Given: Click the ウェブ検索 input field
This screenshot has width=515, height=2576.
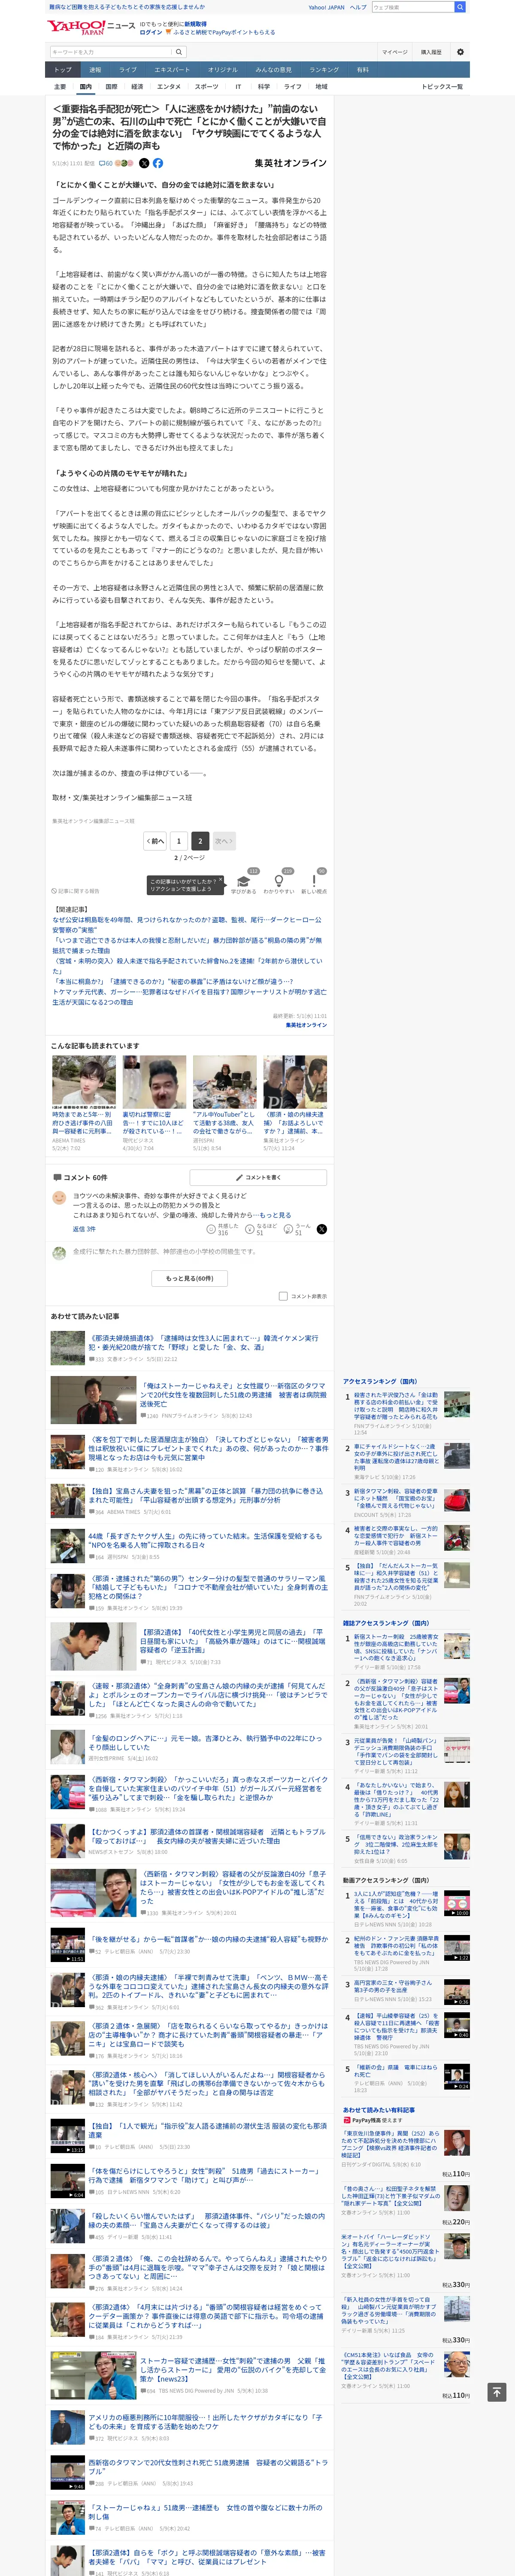Looking at the screenshot, I should tap(412, 7).
